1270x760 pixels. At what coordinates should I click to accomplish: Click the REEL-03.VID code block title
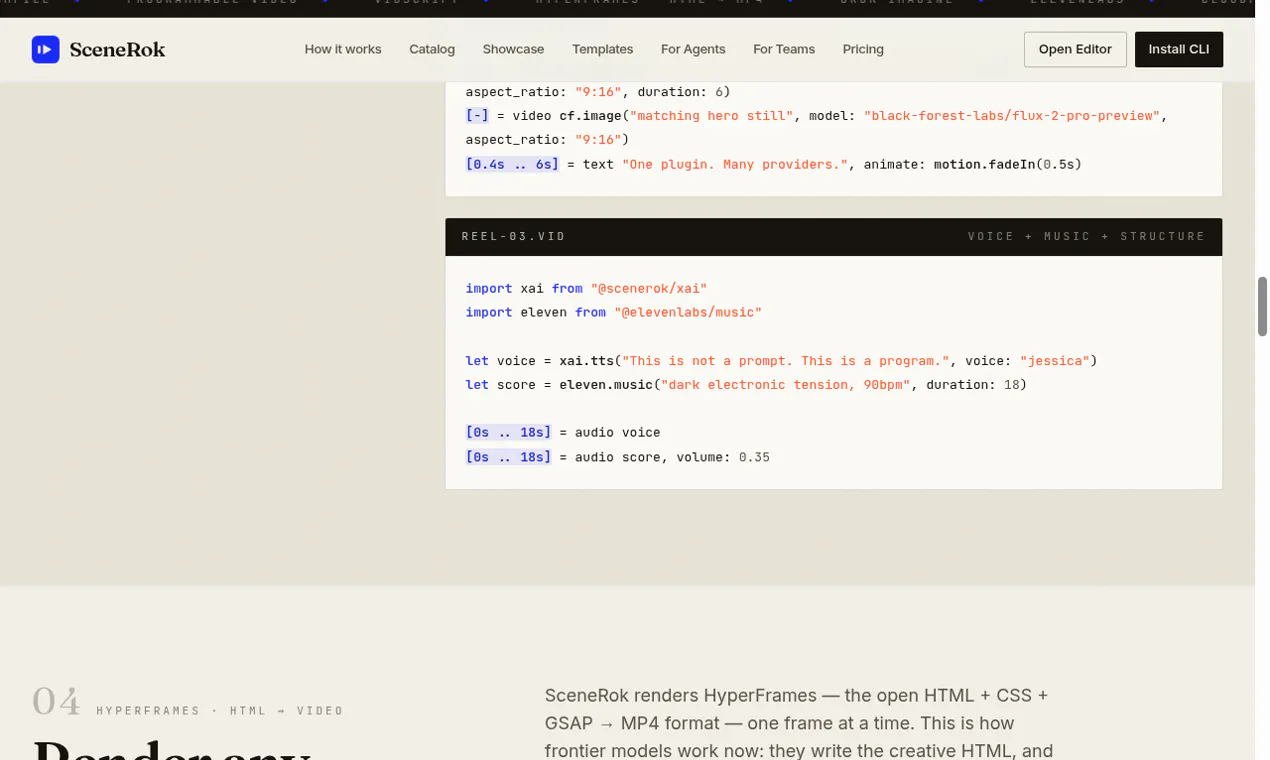point(514,237)
